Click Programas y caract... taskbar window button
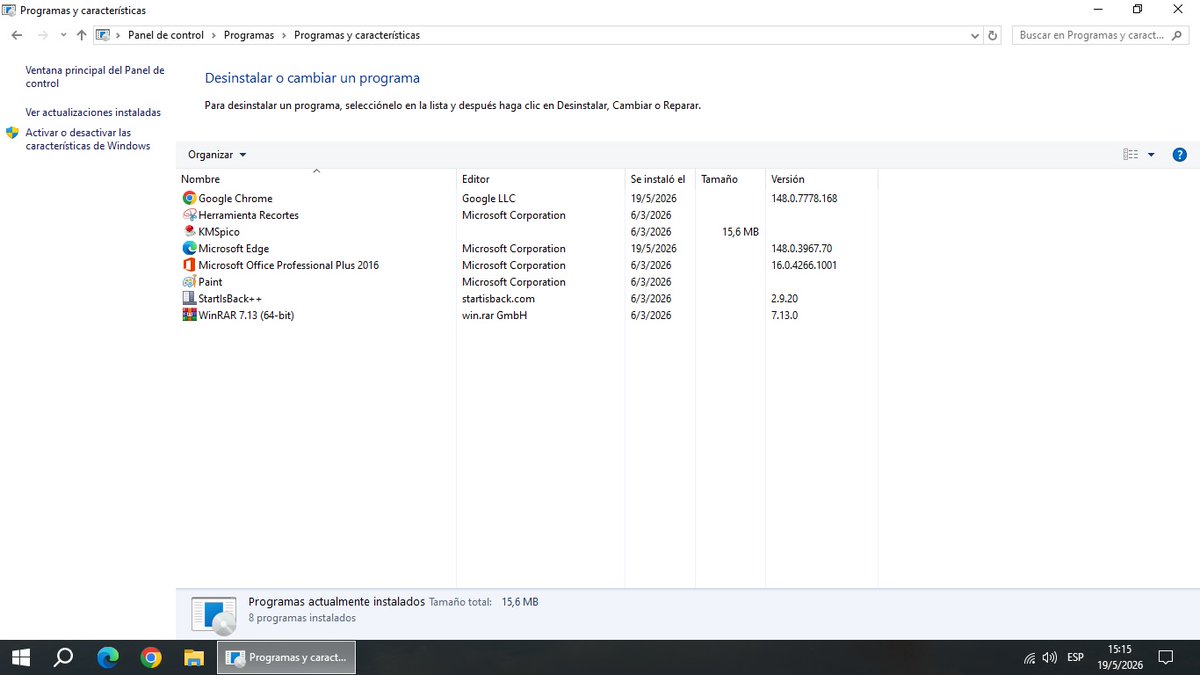The width and height of the screenshot is (1200, 675). [x=286, y=658]
